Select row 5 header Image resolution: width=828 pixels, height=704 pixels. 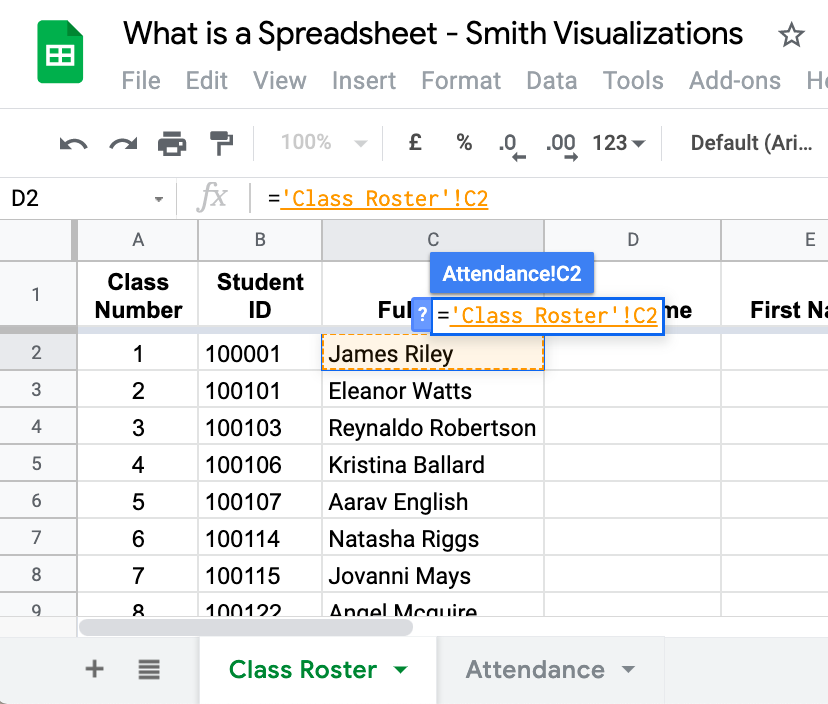pos(36,463)
